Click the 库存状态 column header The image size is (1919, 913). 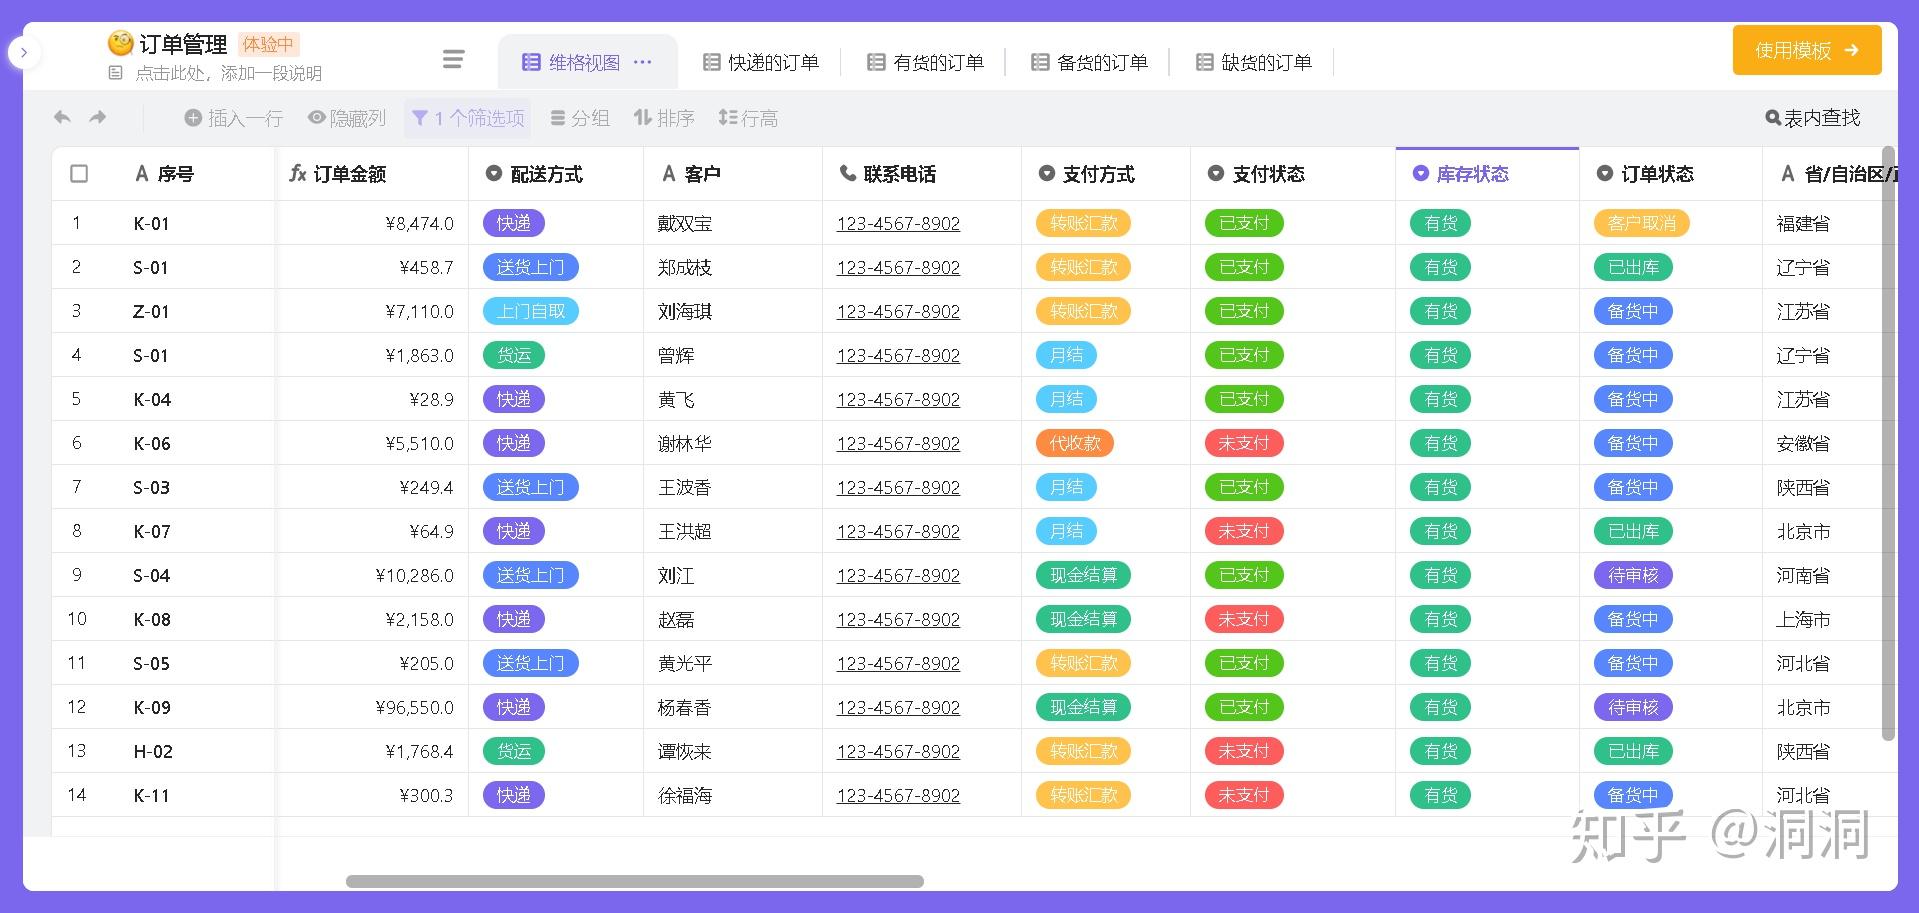point(1487,174)
